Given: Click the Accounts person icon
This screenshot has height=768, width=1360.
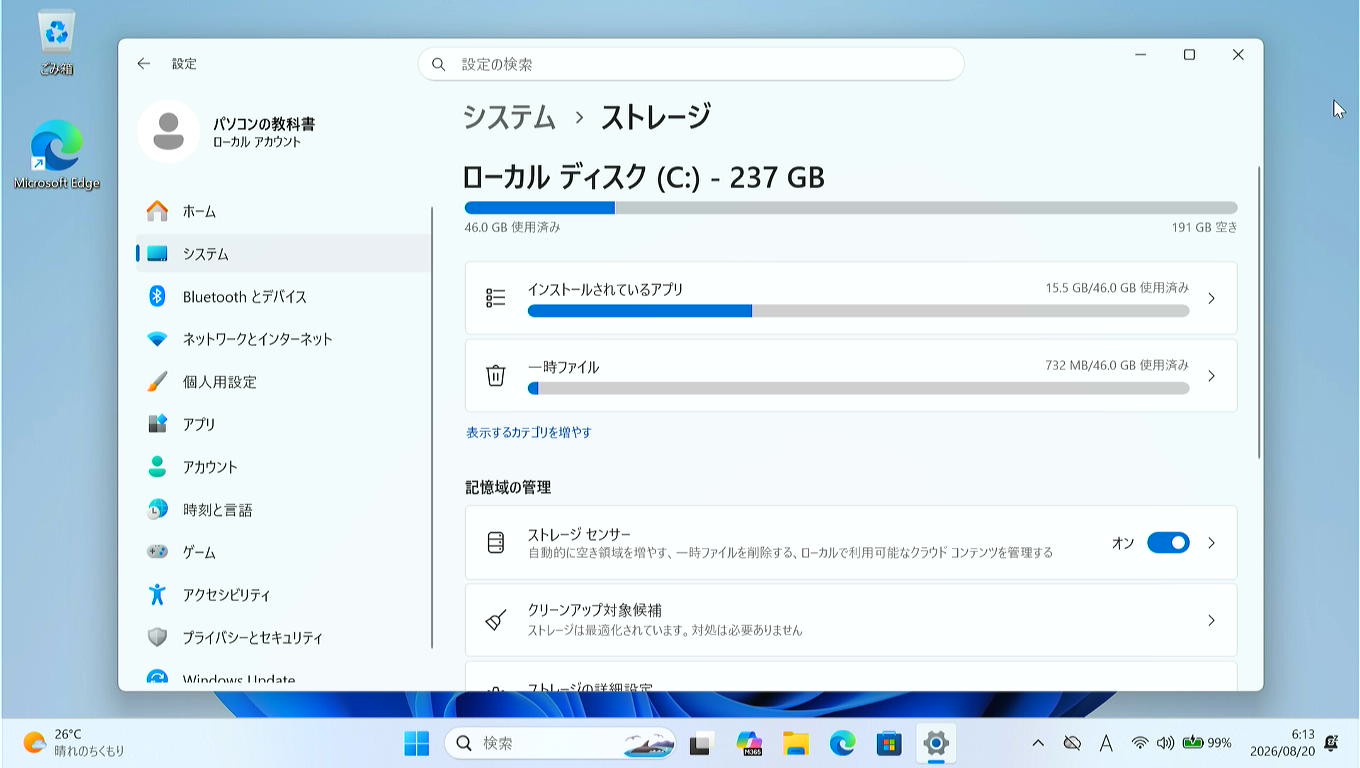Looking at the screenshot, I should pyautogui.click(x=157, y=467).
